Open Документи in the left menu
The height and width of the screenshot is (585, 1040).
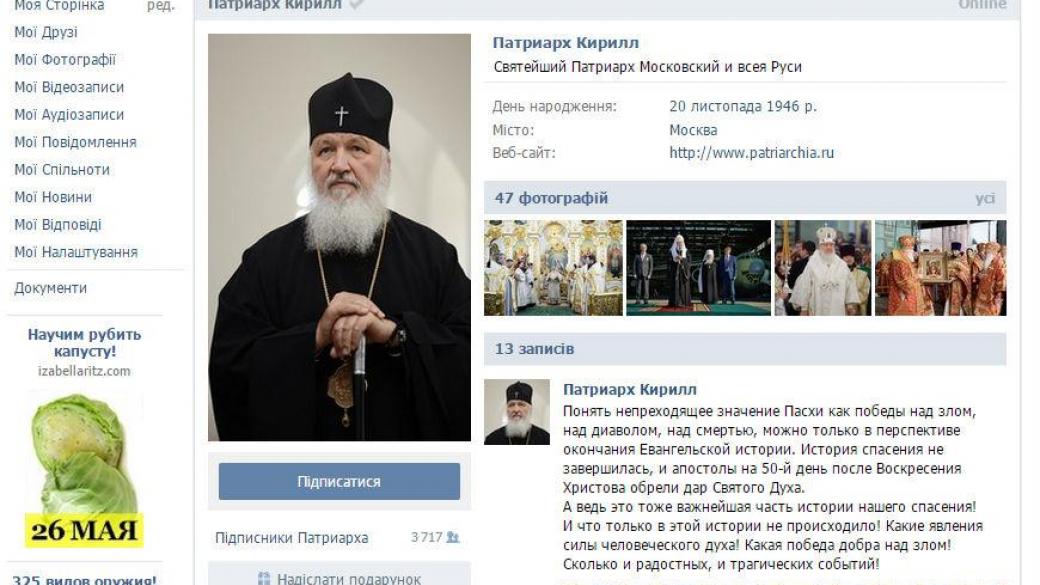click(x=50, y=288)
